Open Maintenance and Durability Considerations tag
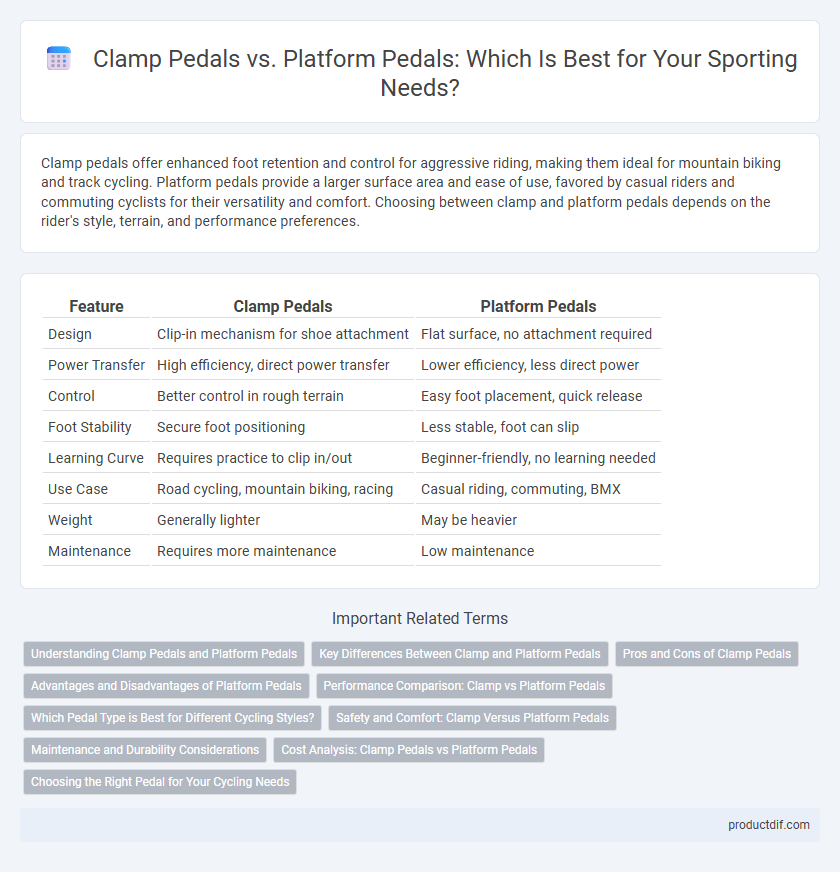The height and width of the screenshot is (872, 840). coord(145,750)
